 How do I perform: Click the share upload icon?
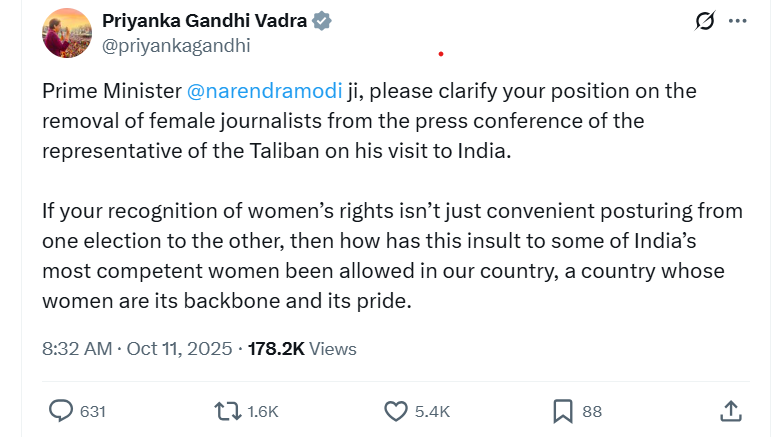tap(730, 411)
